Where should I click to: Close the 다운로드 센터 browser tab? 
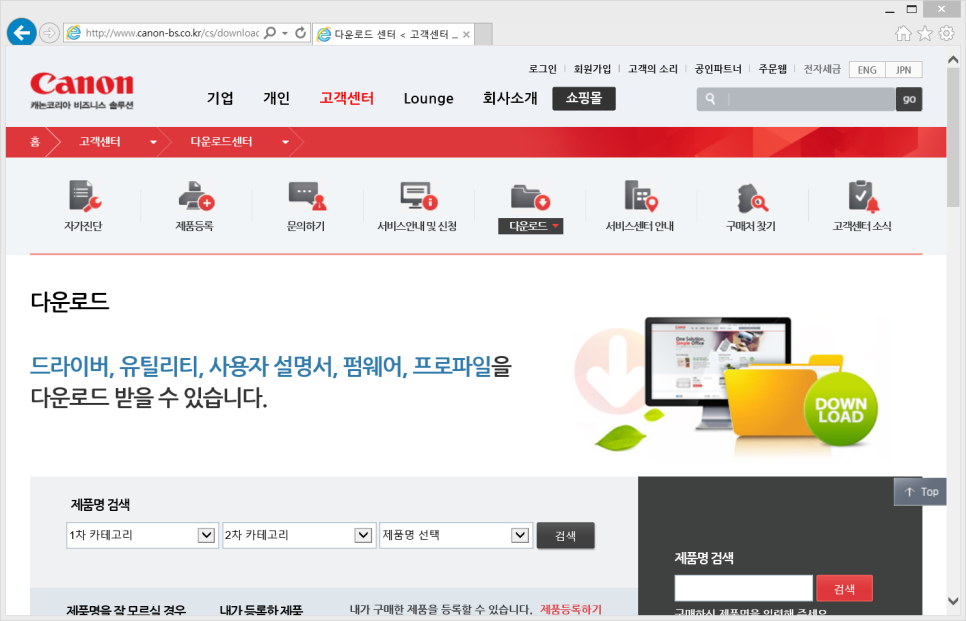[x=466, y=34]
